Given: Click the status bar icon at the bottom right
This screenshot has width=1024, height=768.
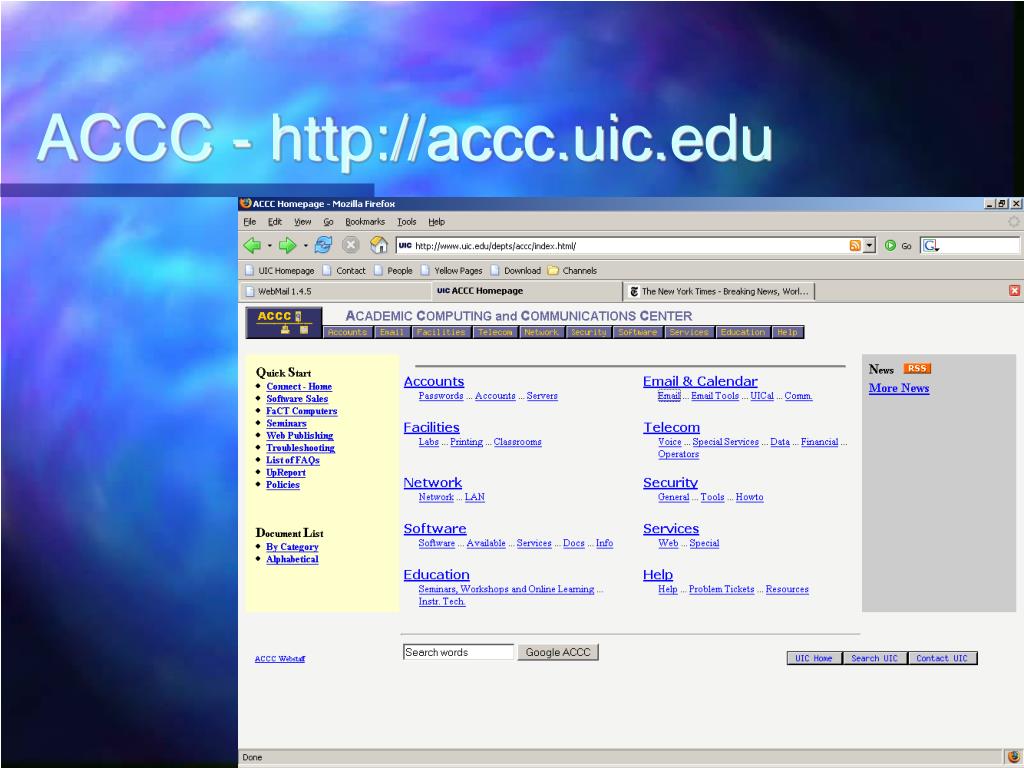Looking at the screenshot, I should click(1013, 757).
